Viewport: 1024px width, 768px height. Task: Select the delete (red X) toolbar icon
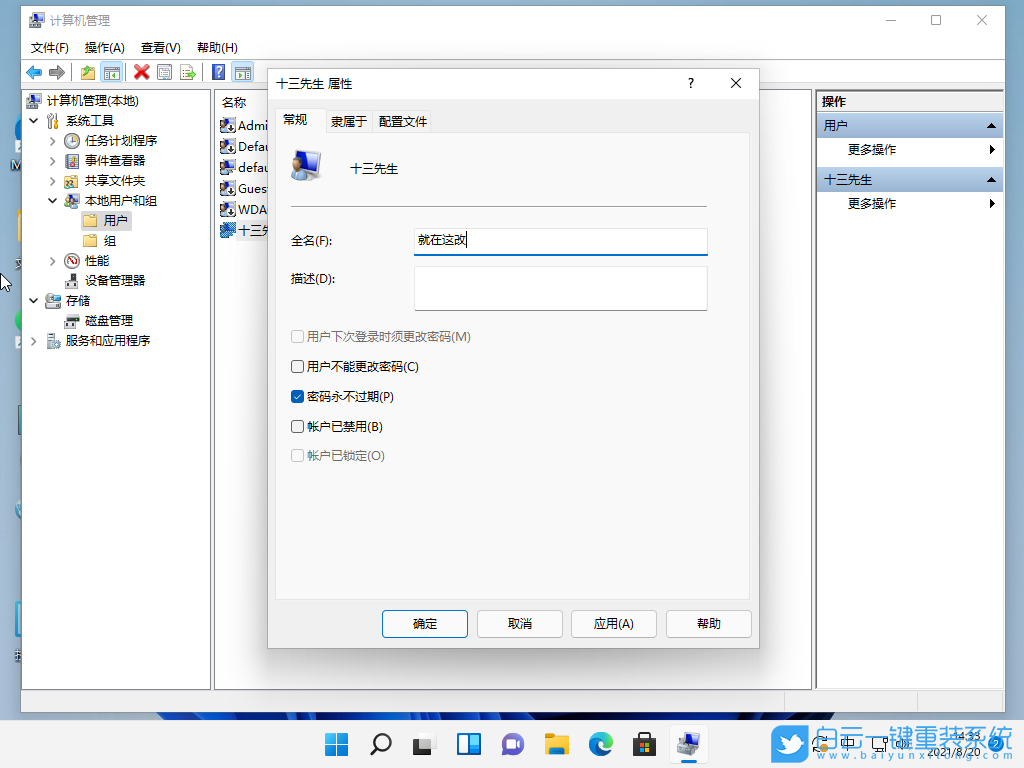141,72
